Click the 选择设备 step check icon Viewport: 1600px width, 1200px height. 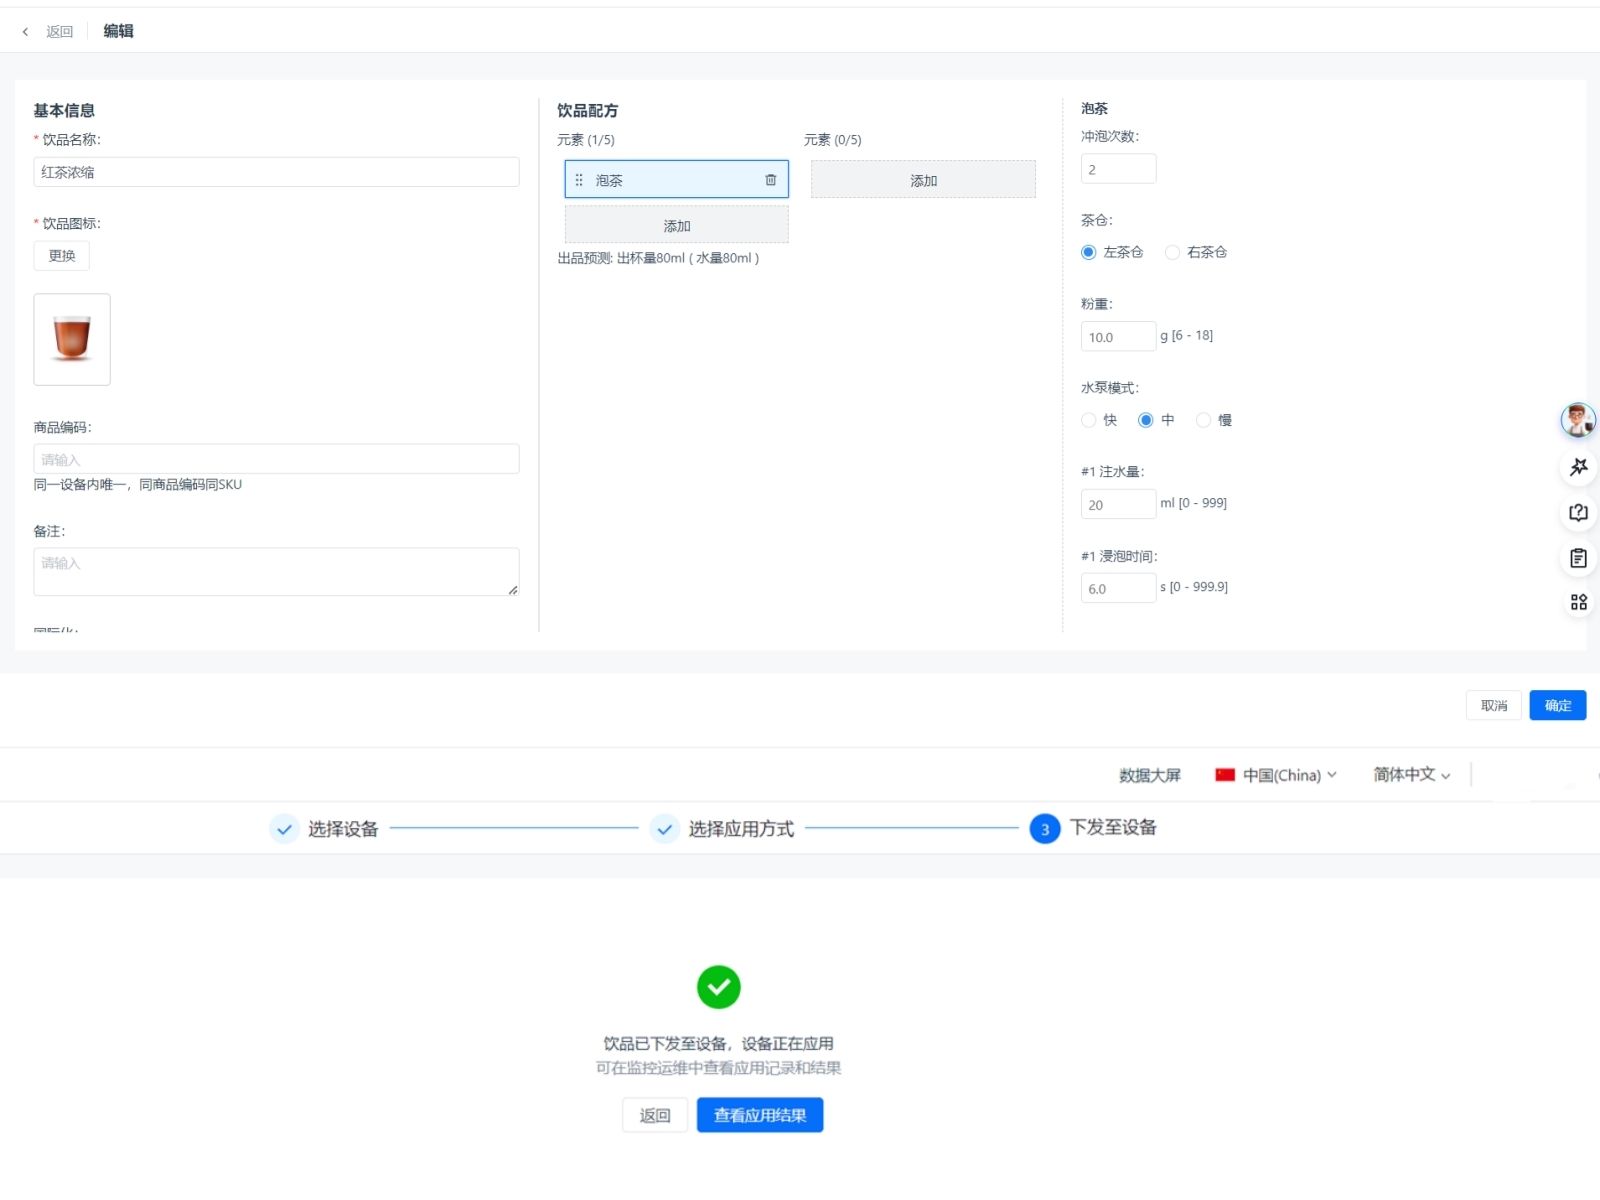click(x=284, y=829)
